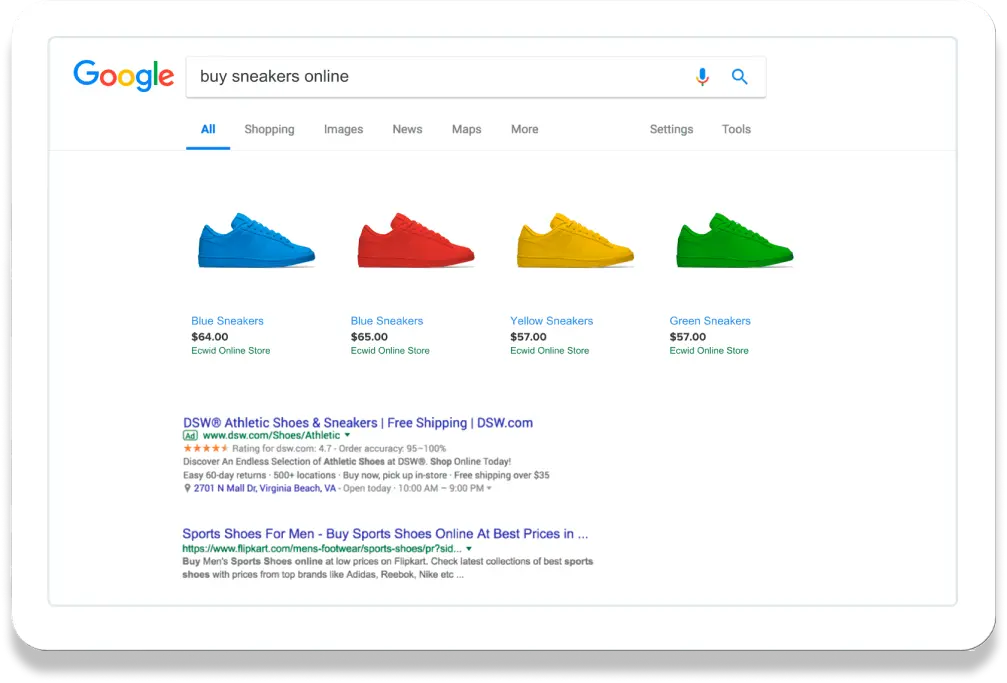1007x683 pixels.
Task: Open the DSW Athletic Shoes & Sneakers ad headline
Action: click(x=358, y=423)
